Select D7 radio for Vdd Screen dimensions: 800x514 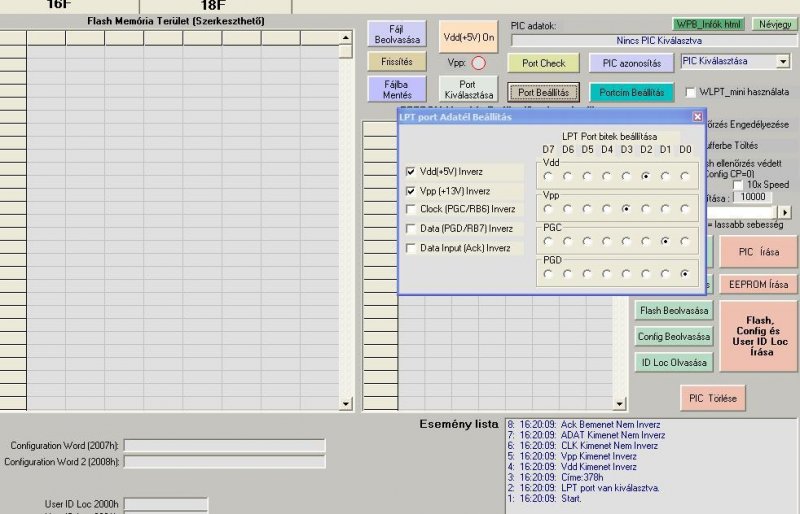pyautogui.click(x=548, y=176)
